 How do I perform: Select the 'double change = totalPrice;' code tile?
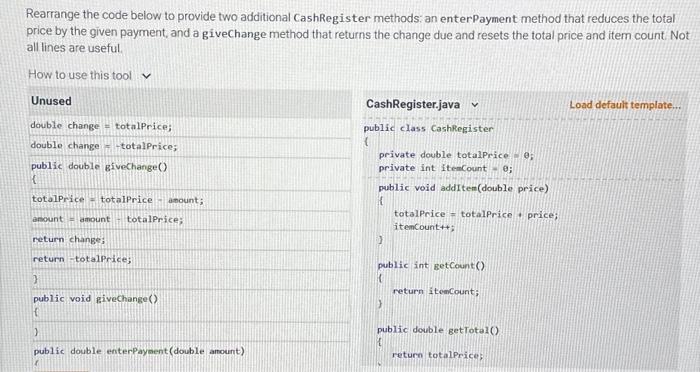[190, 126]
